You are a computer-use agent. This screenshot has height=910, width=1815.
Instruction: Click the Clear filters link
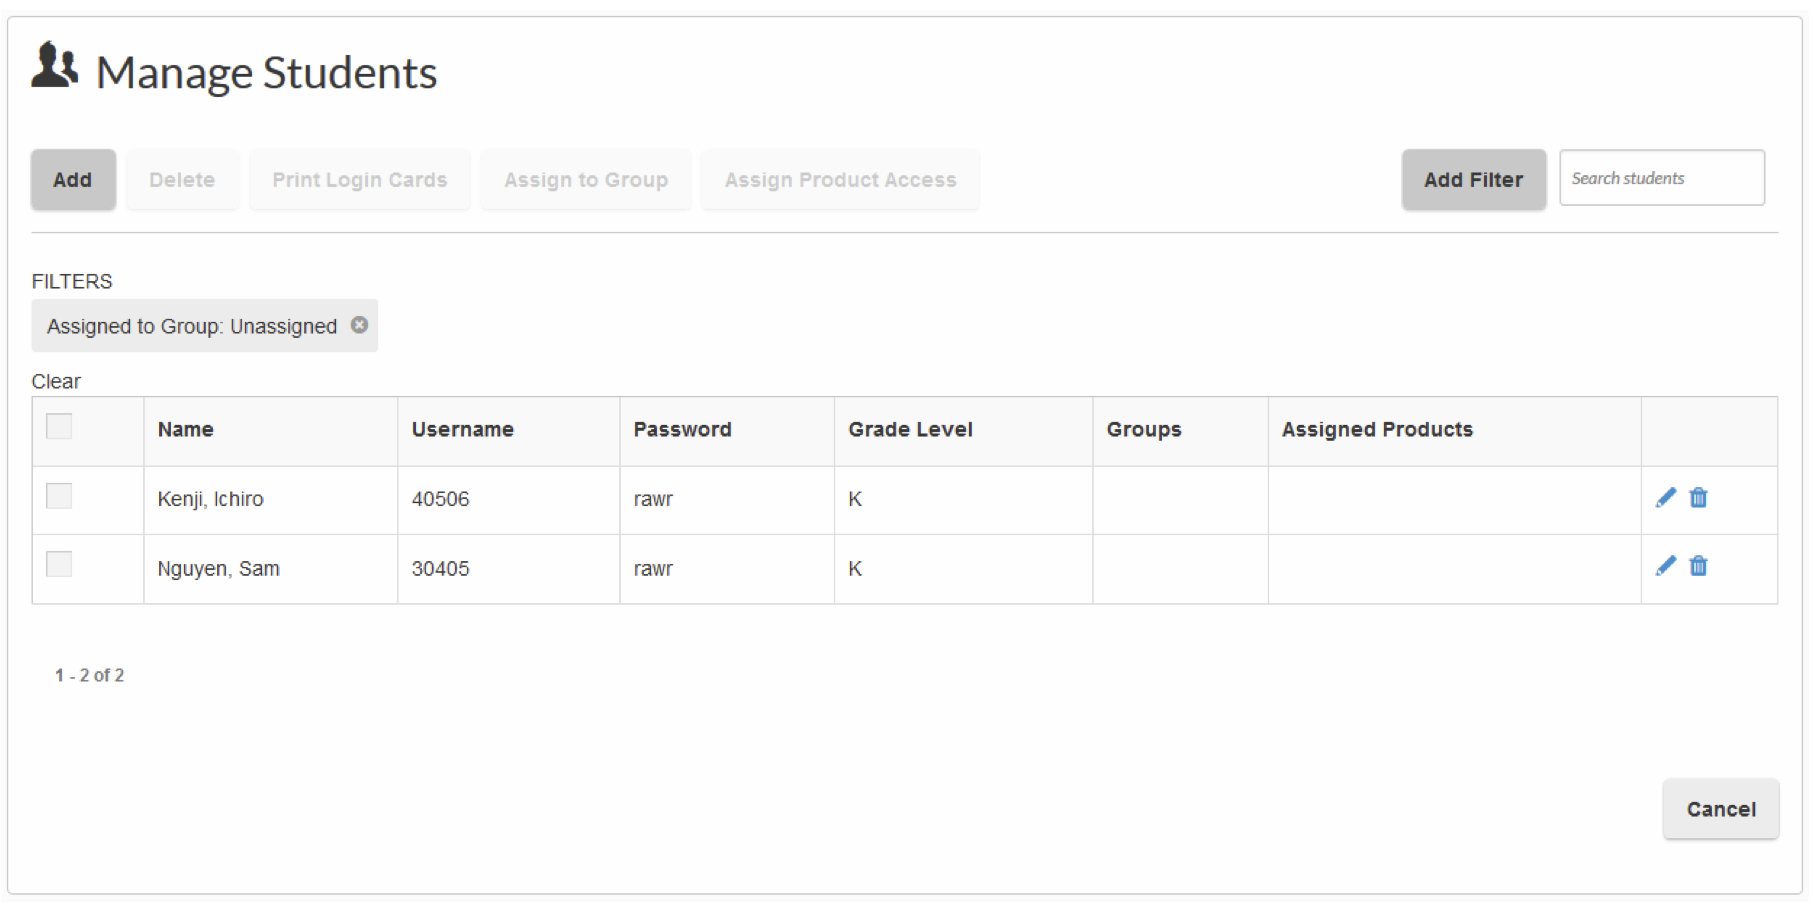[56, 381]
